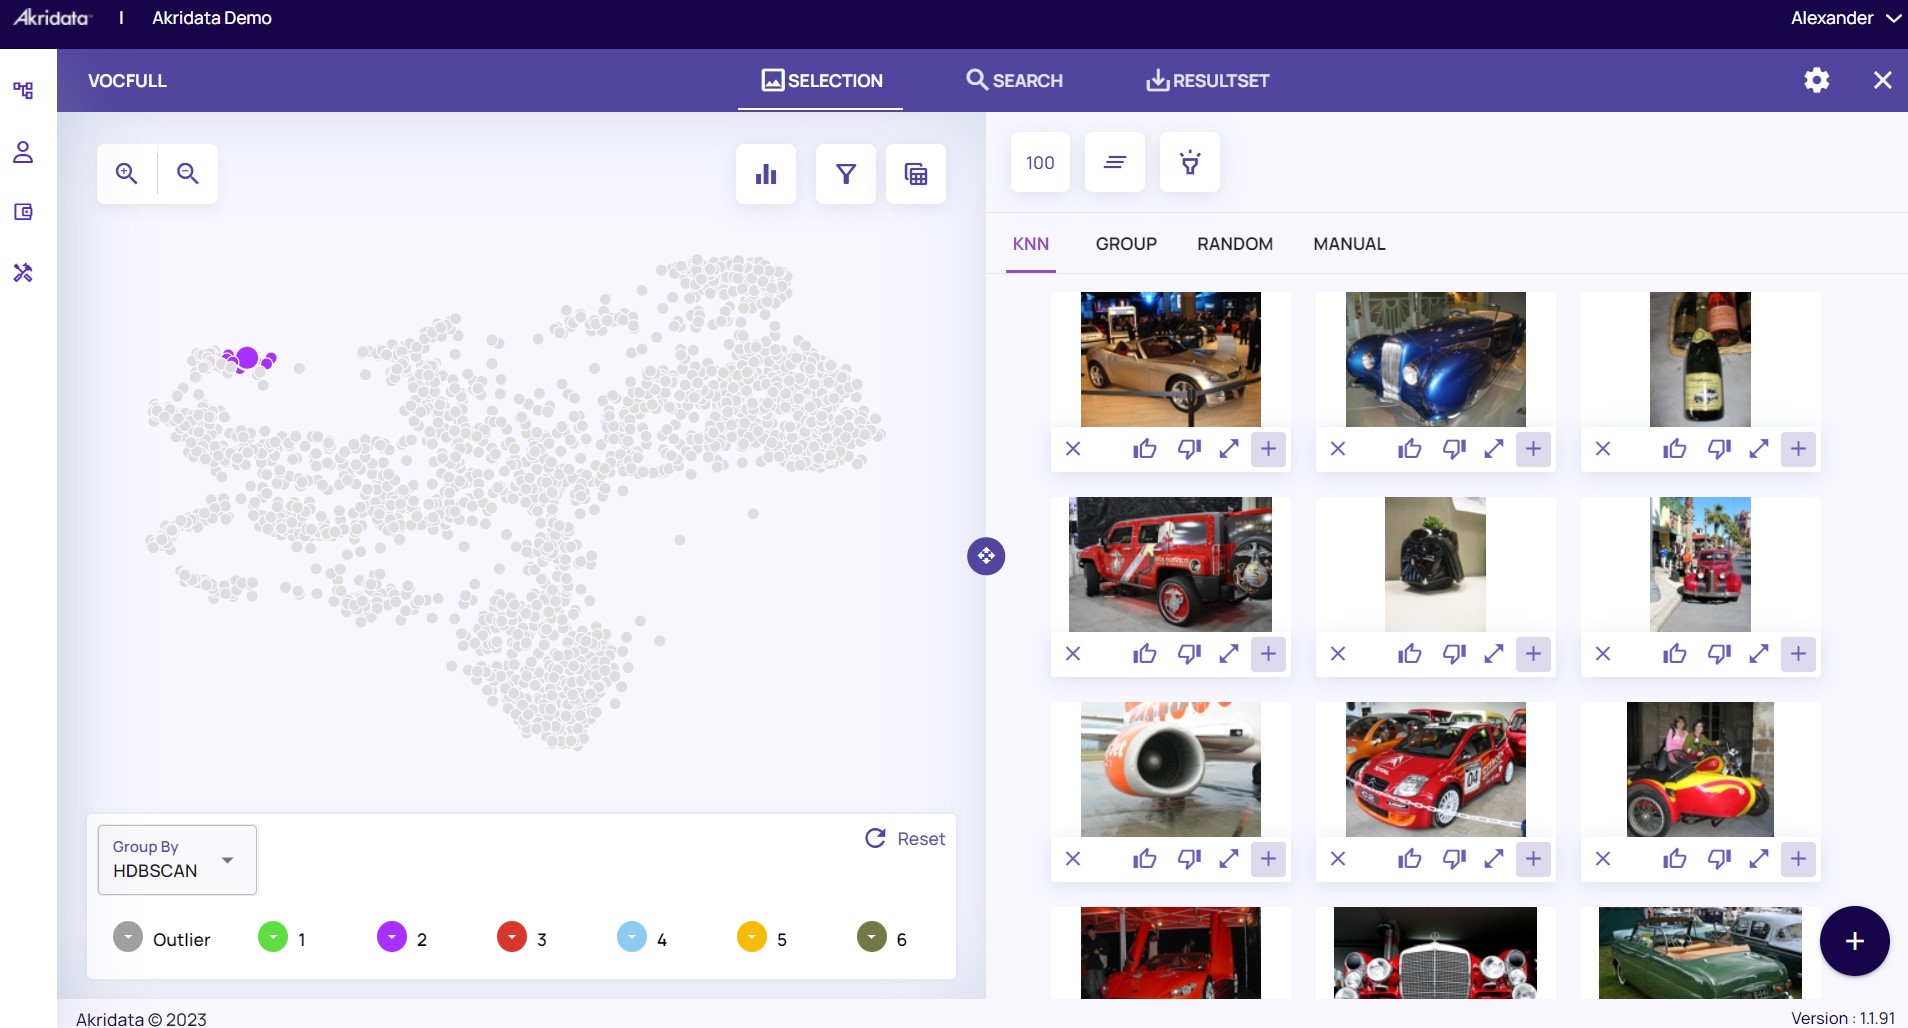Open the funnel filter tool
1908x1028 pixels.
coord(846,174)
